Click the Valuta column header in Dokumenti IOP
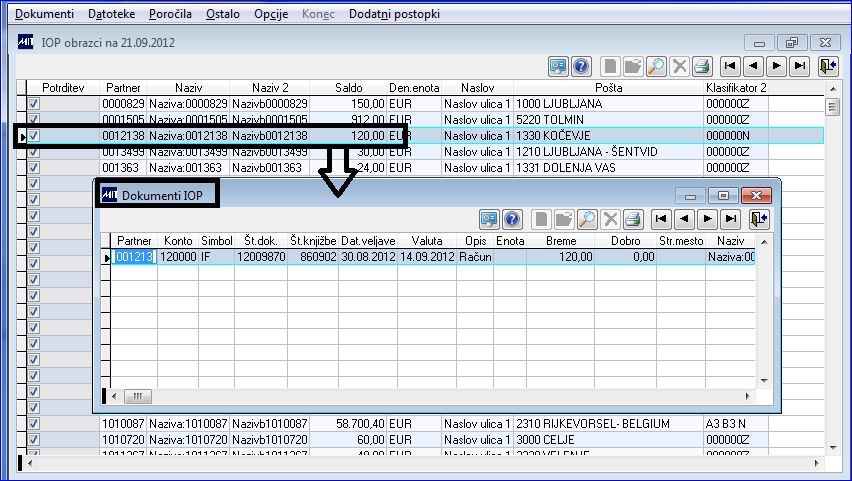This screenshot has width=852, height=481. [x=427, y=241]
